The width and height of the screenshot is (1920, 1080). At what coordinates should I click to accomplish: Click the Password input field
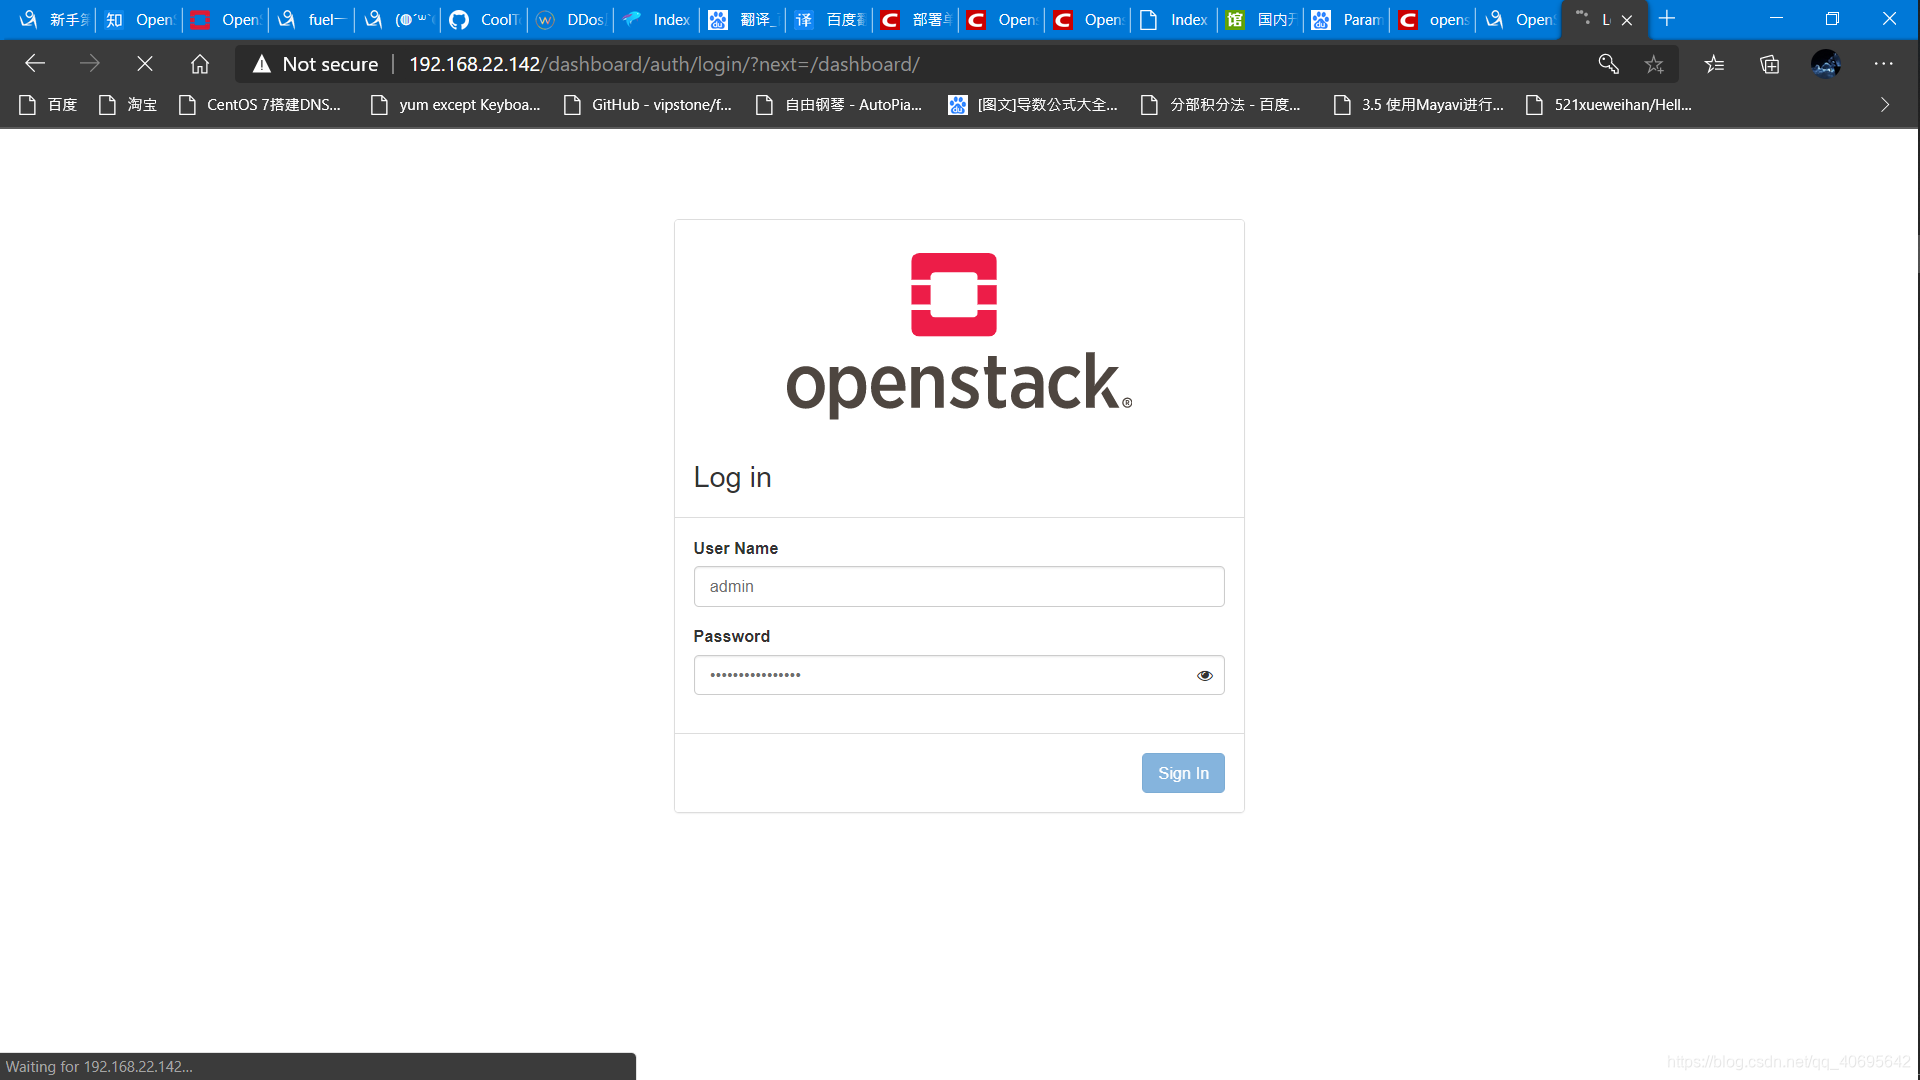point(959,675)
